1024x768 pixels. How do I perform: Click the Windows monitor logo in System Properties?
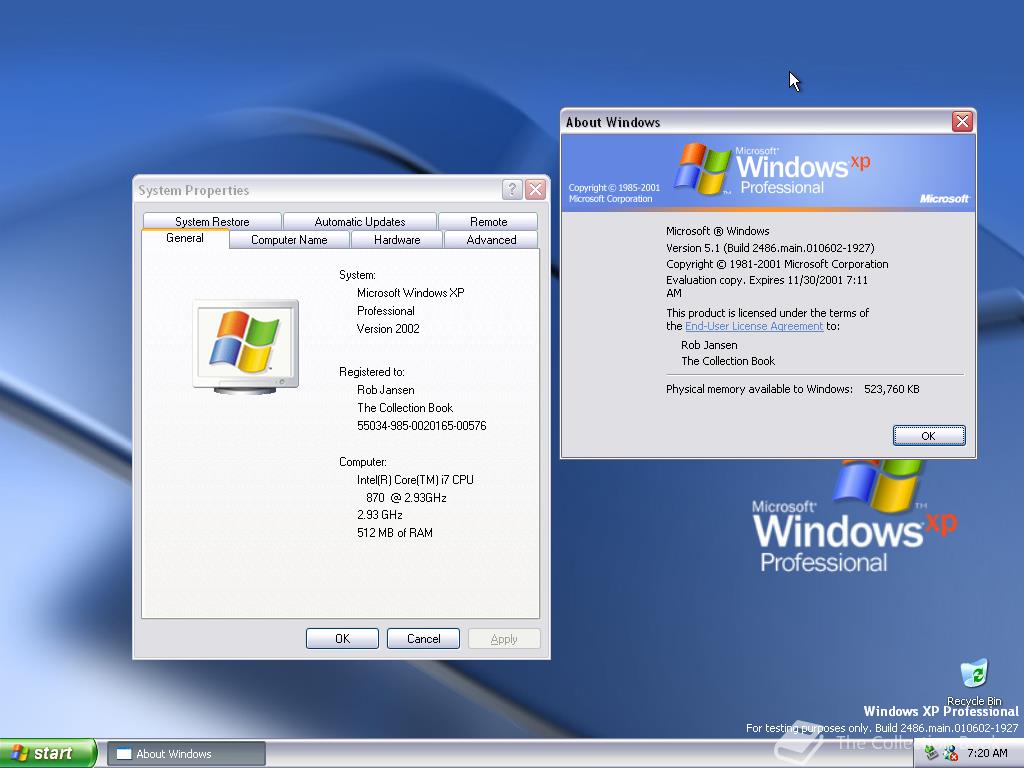coord(246,347)
